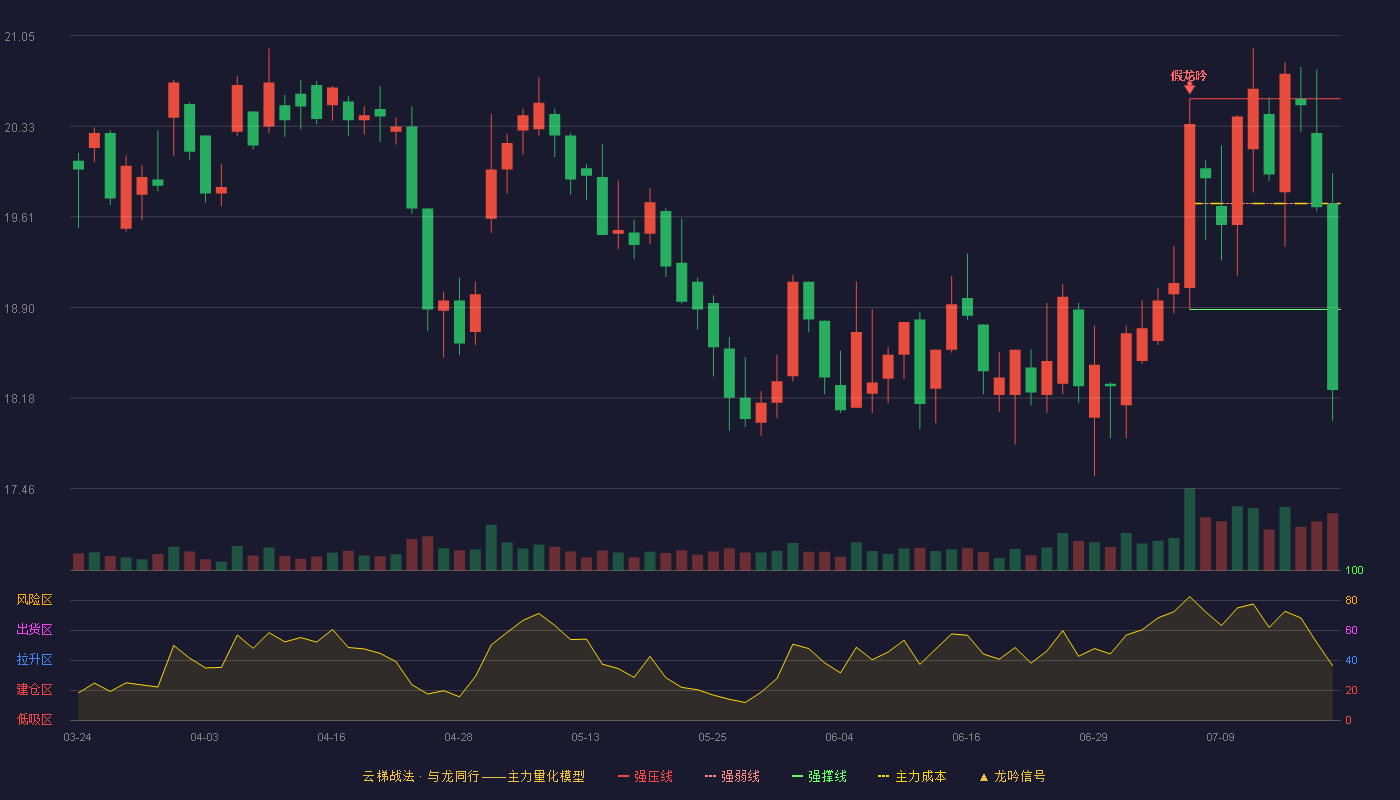Click the 17.46 price axis label

[x=19, y=490]
